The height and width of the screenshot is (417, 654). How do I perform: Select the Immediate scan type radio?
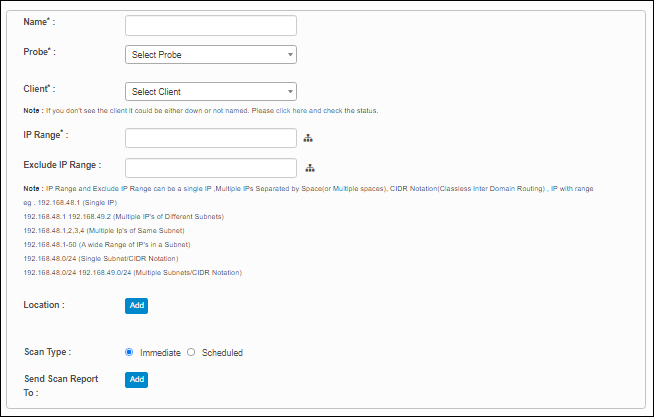129,352
